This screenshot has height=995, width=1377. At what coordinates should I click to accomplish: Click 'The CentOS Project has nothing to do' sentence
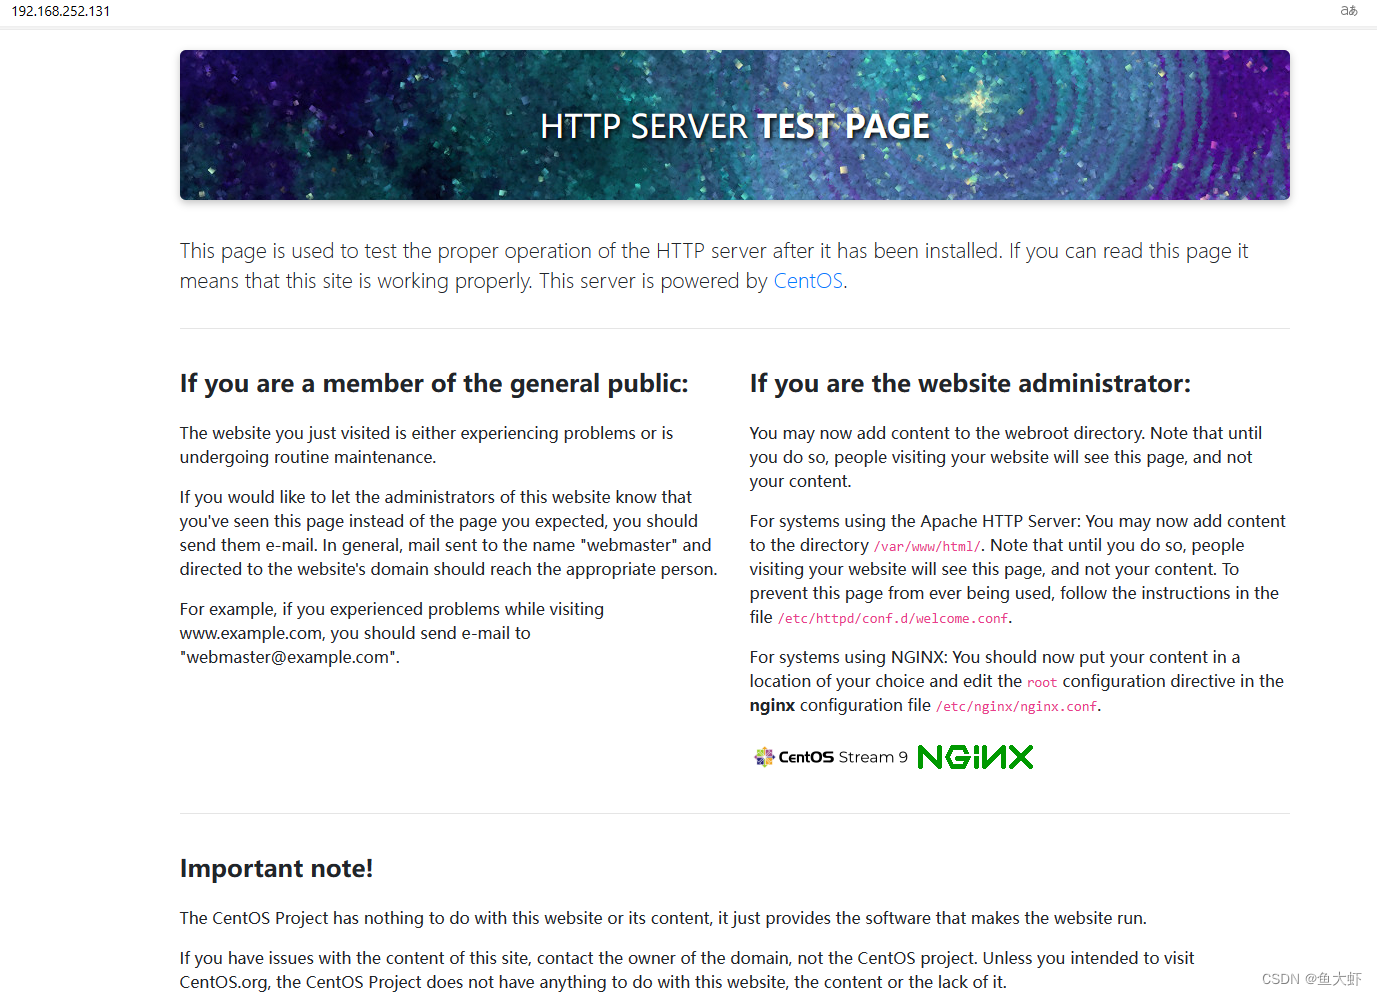tap(663, 918)
